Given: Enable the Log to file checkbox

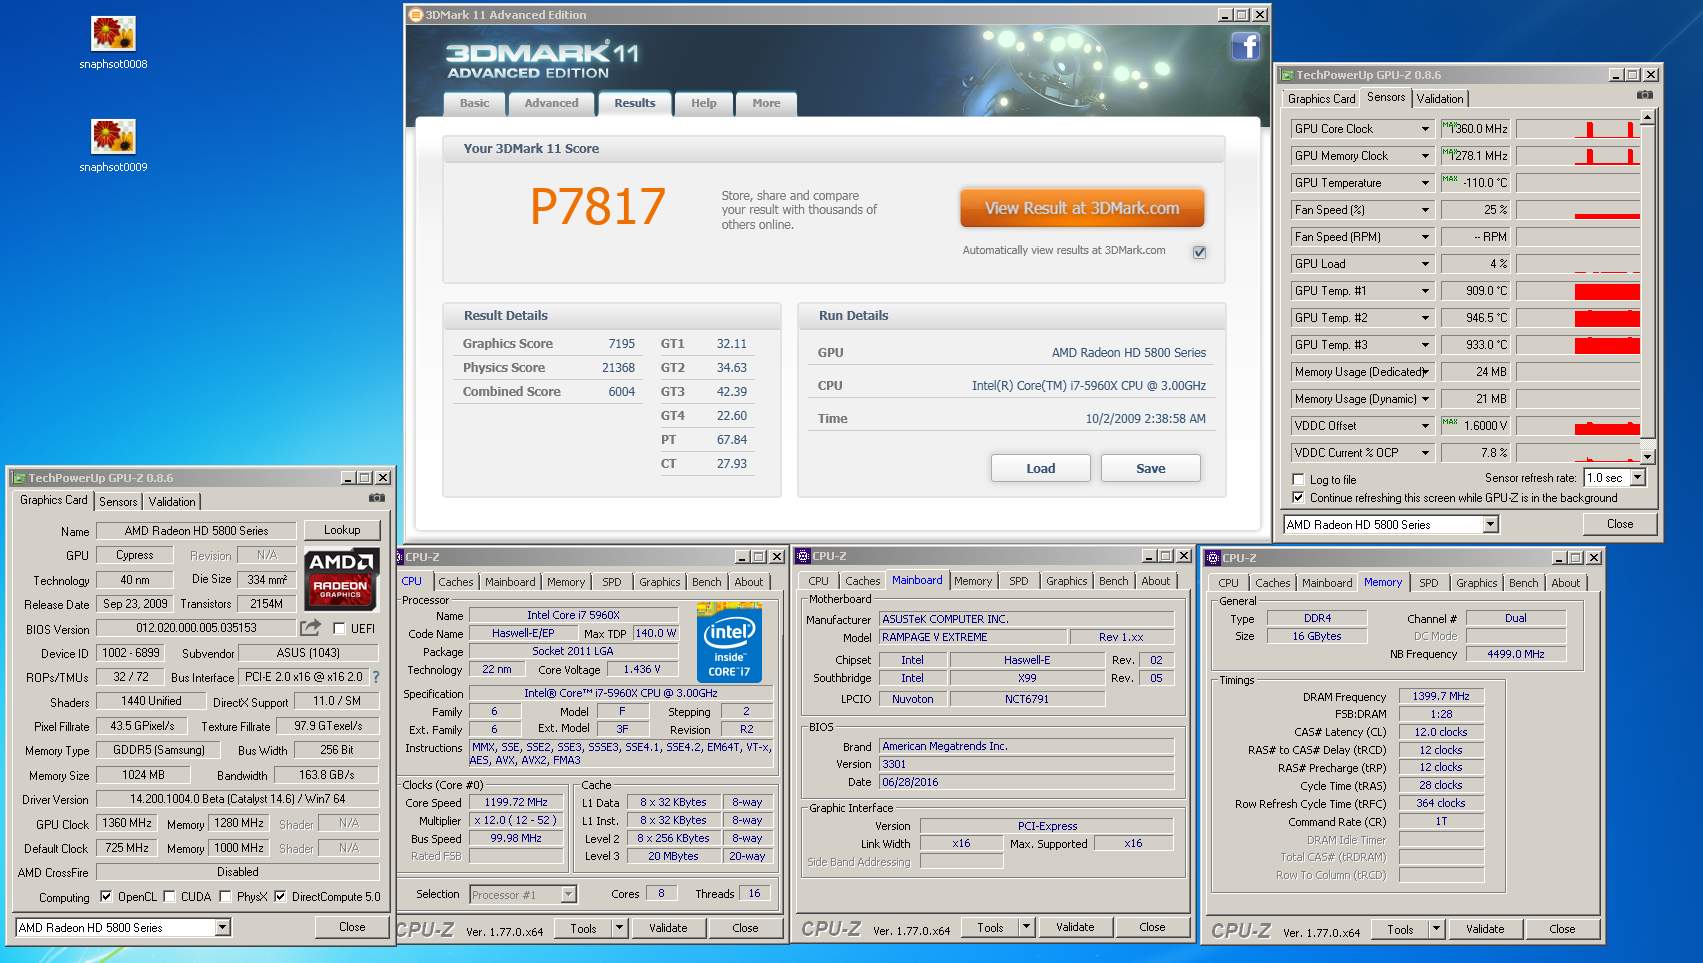Looking at the screenshot, I should coord(1298,480).
